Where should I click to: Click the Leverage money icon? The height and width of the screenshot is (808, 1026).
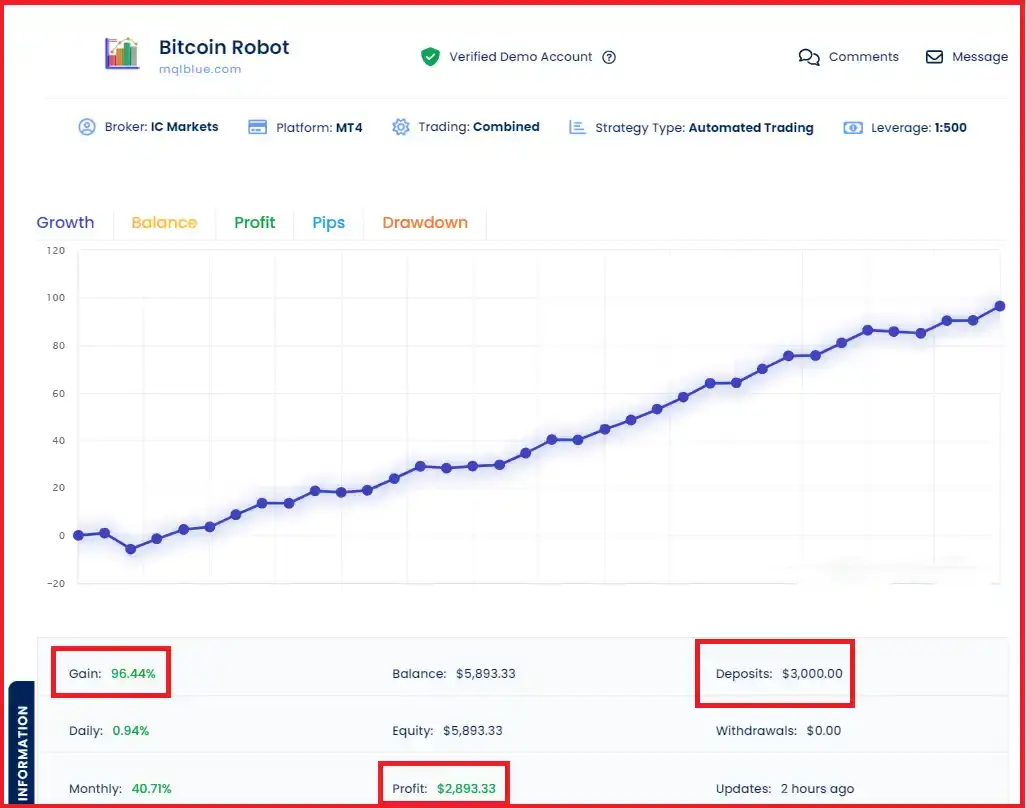(853, 128)
